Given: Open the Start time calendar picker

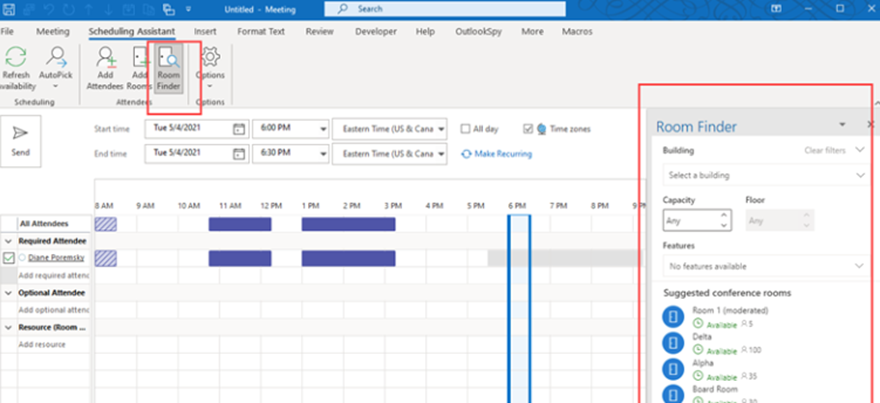Looking at the screenshot, I should 239,129.
